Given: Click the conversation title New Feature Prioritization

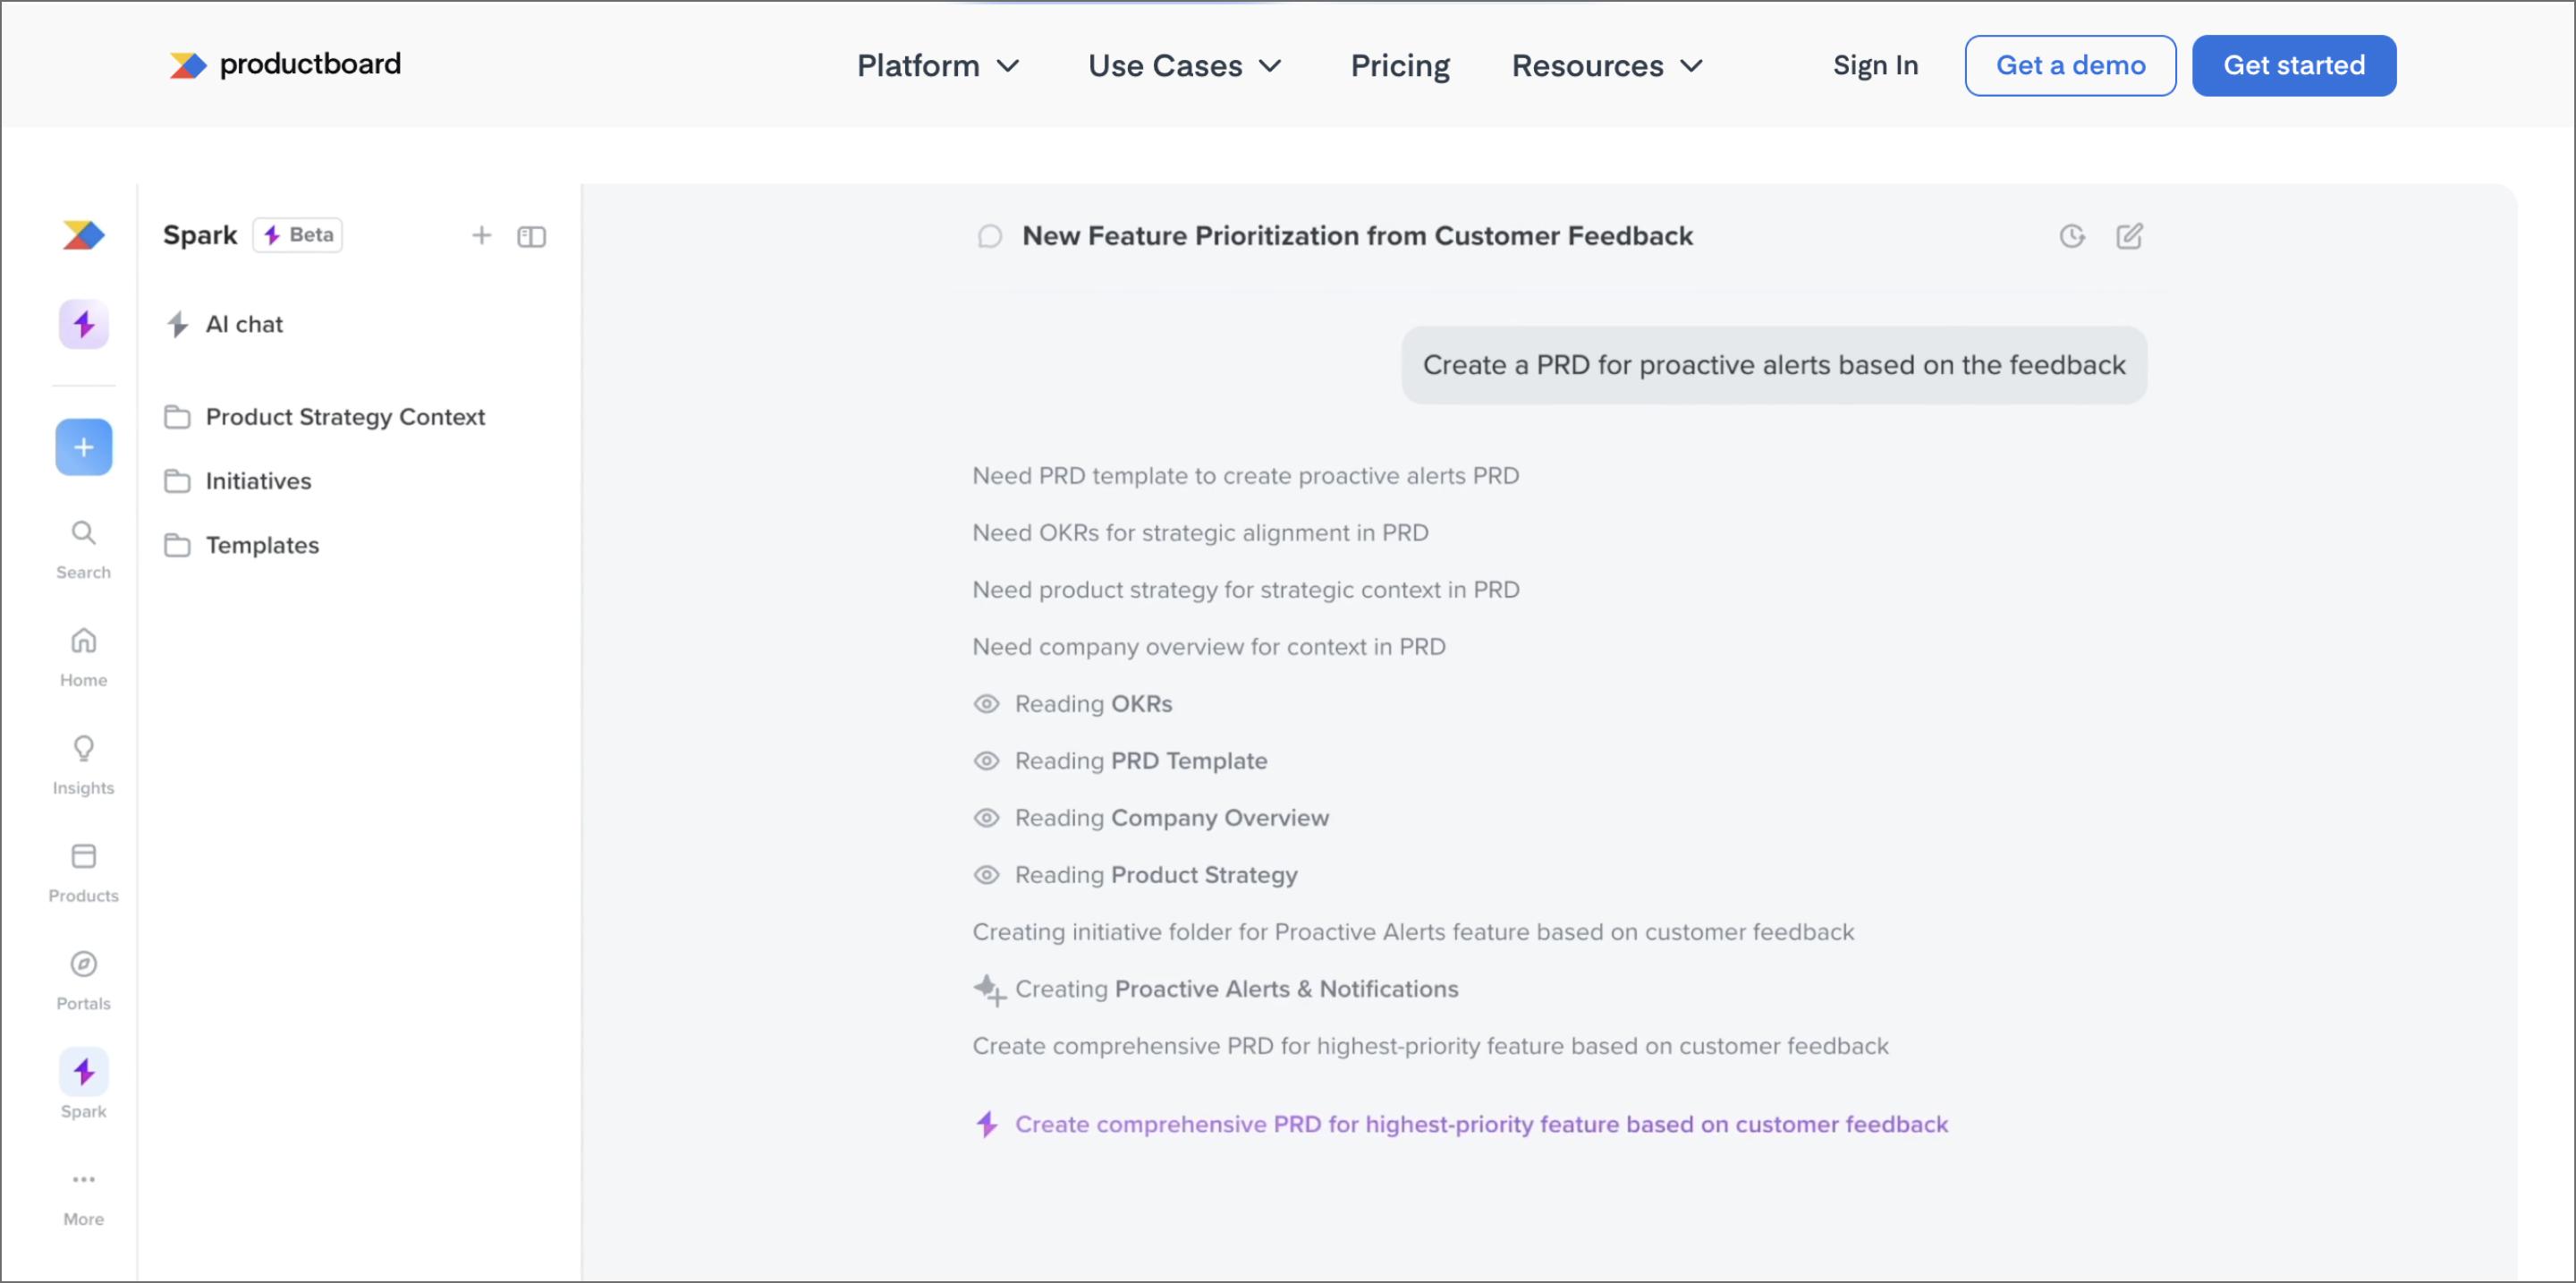Looking at the screenshot, I should pyautogui.click(x=1357, y=236).
